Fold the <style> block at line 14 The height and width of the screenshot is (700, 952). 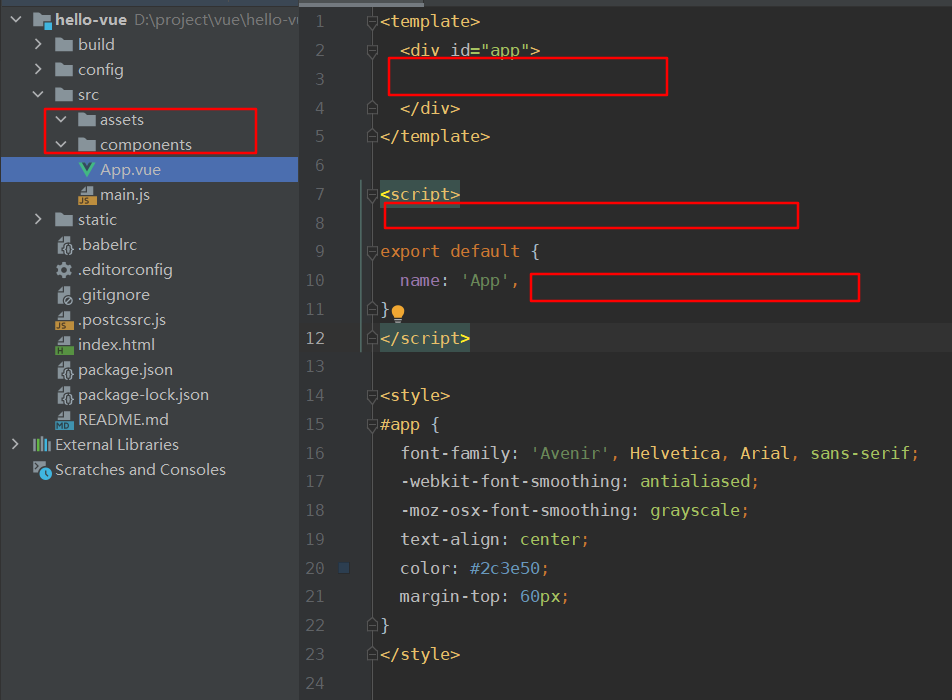(x=372, y=396)
